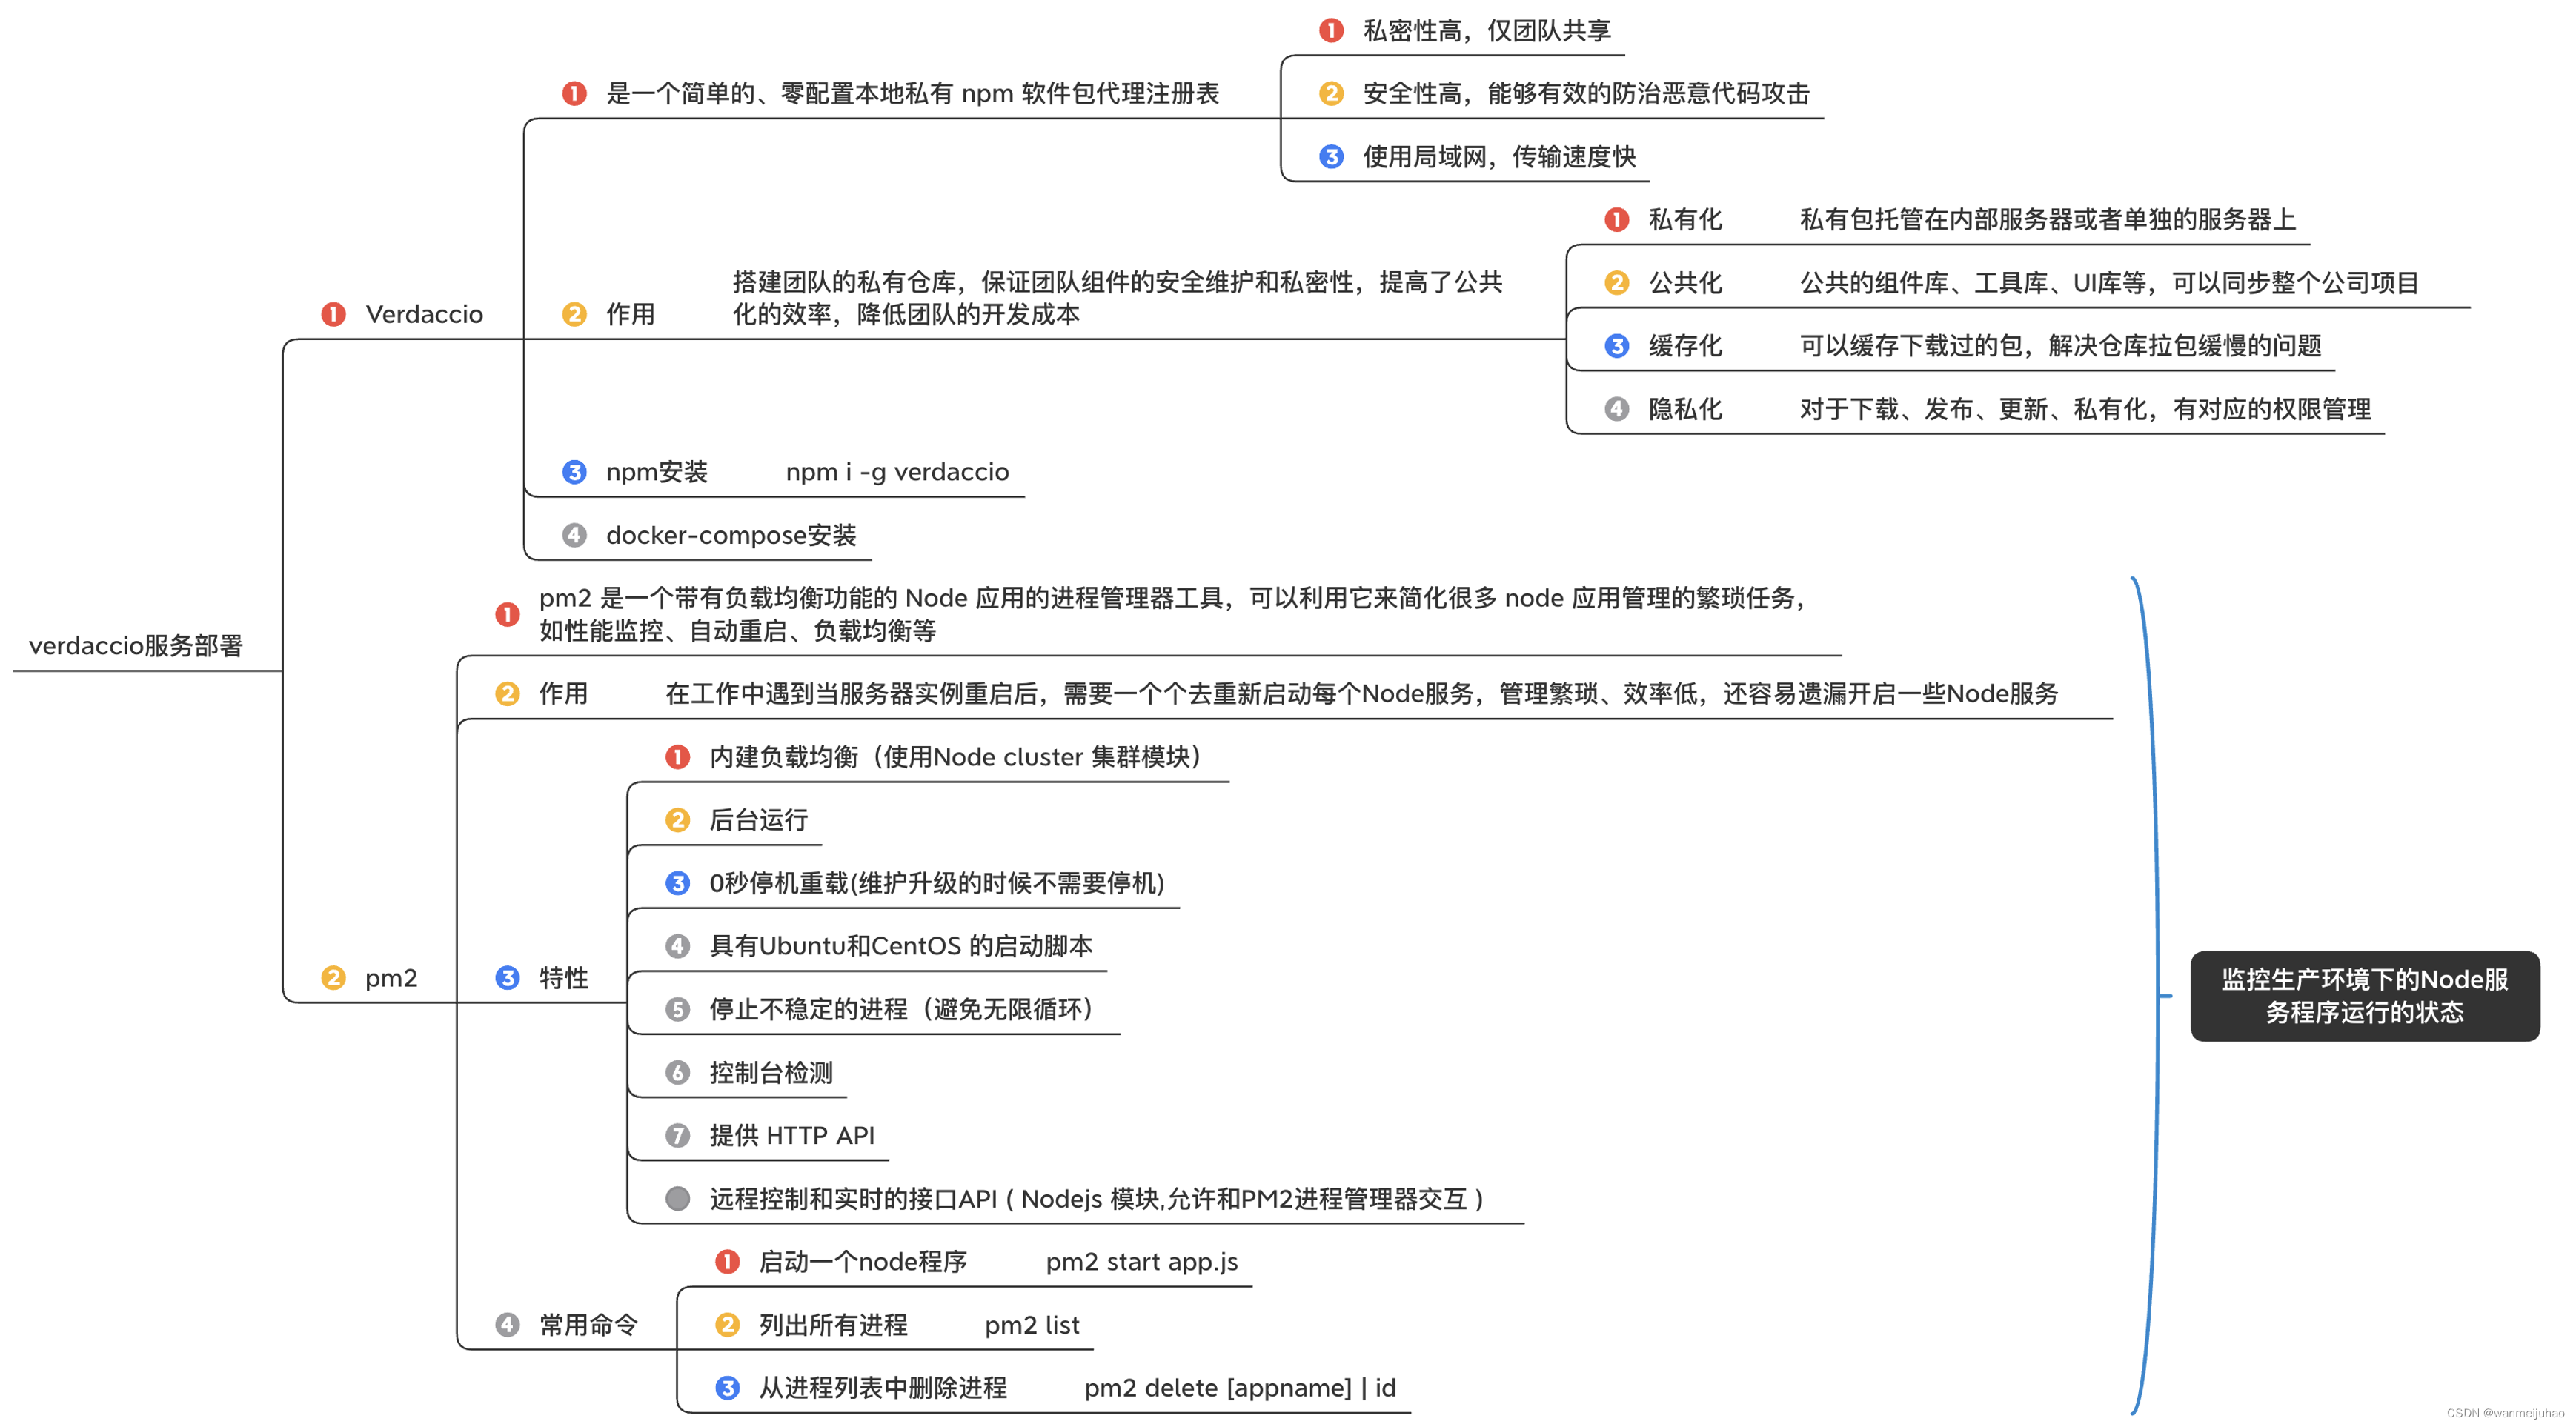Screen dimensions: 2576x1427
Task: Select pm2's 作用 node
Action: tap(563, 693)
